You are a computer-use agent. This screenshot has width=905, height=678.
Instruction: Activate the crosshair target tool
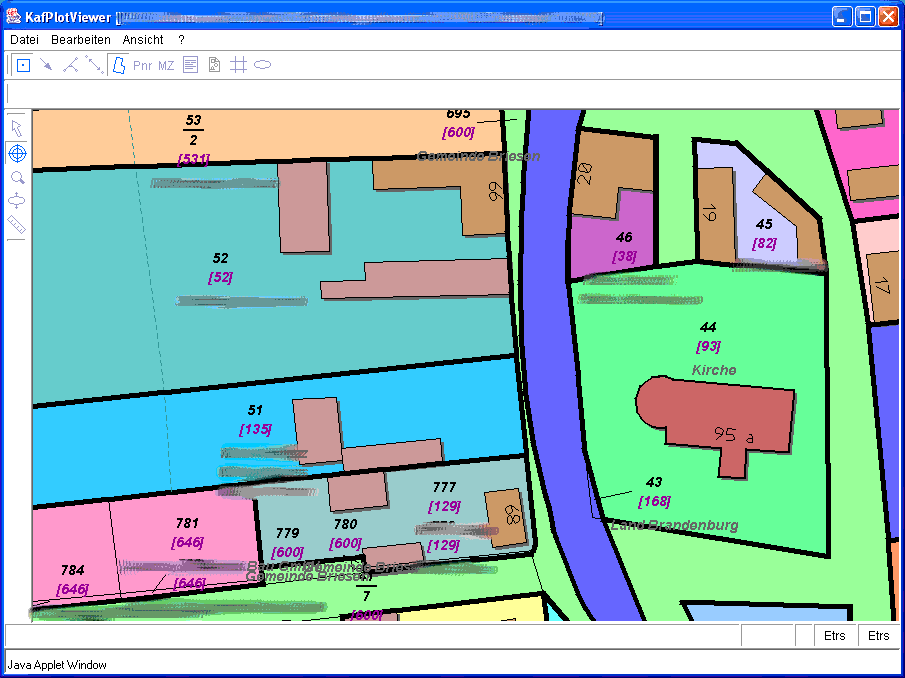pos(17,153)
